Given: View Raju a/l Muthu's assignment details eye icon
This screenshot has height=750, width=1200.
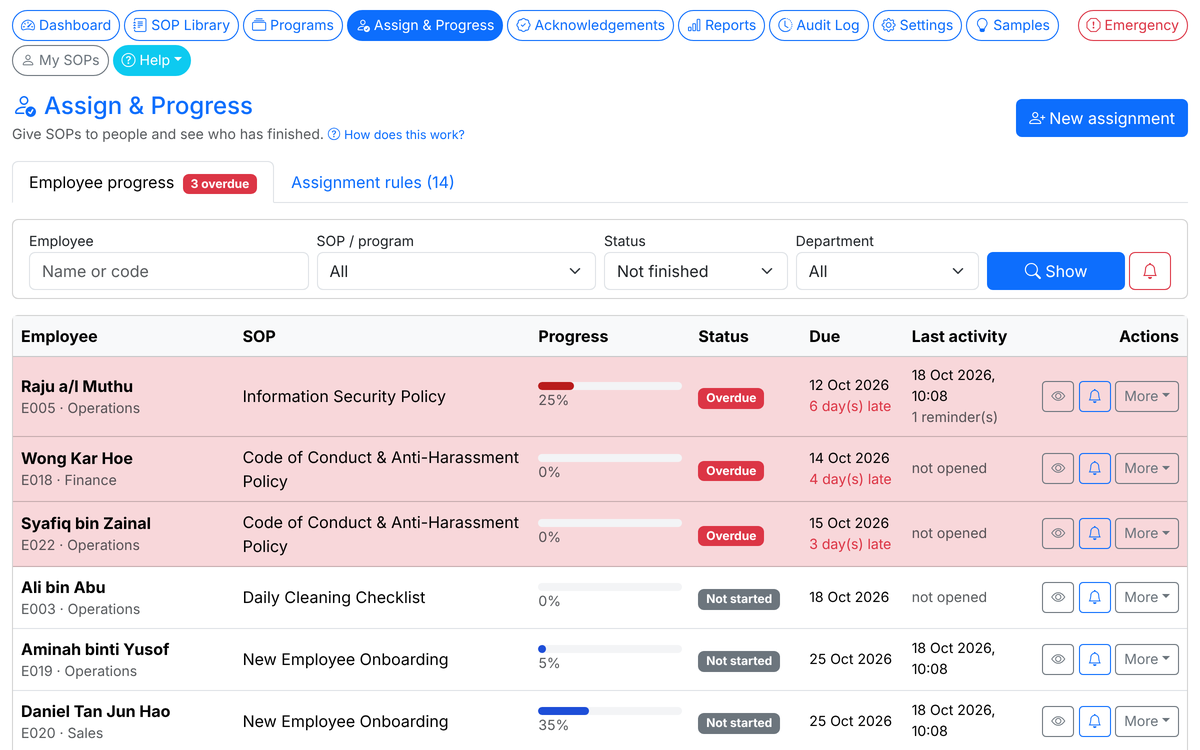Looking at the screenshot, I should click(x=1058, y=396).
